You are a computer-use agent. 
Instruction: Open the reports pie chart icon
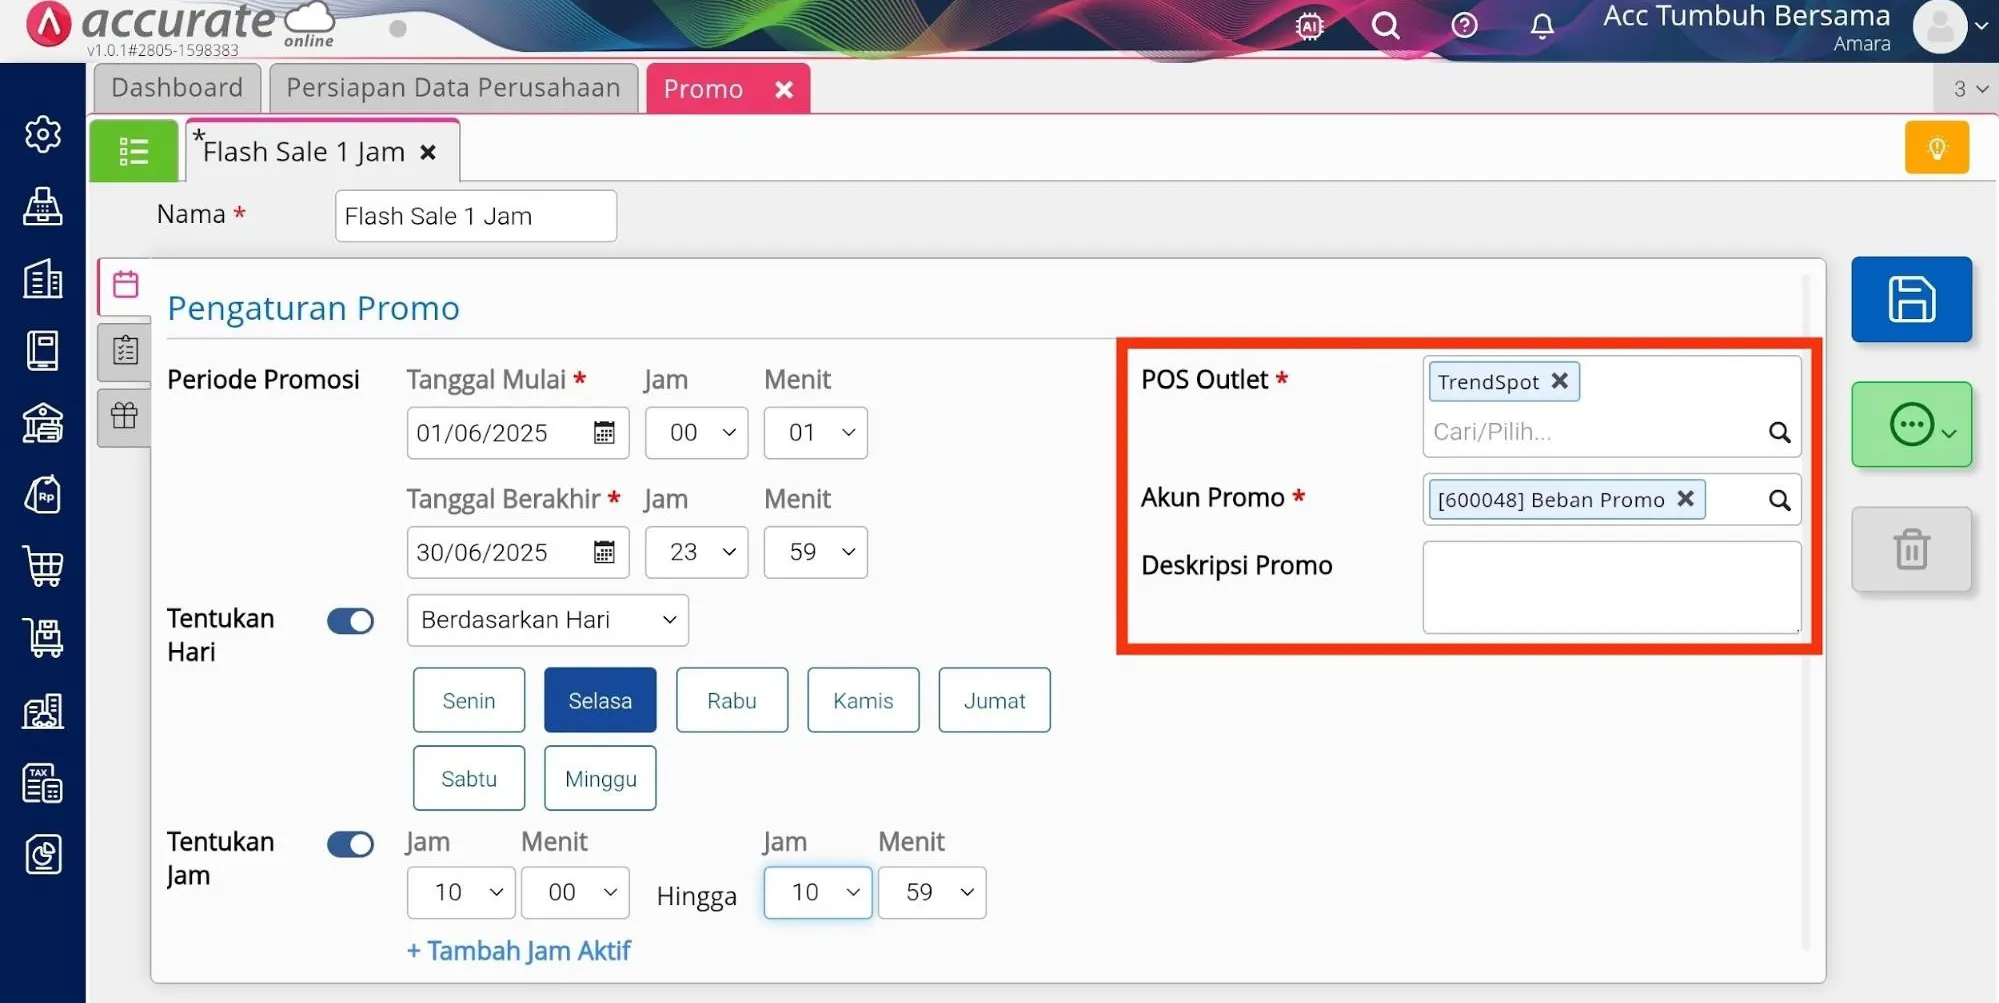click(x=42, y=854)
